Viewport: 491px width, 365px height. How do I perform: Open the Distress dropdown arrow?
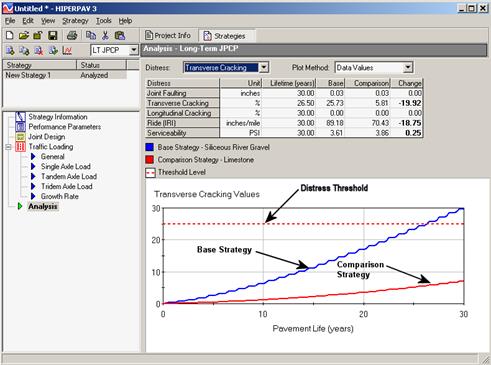(x=264, y=68)
